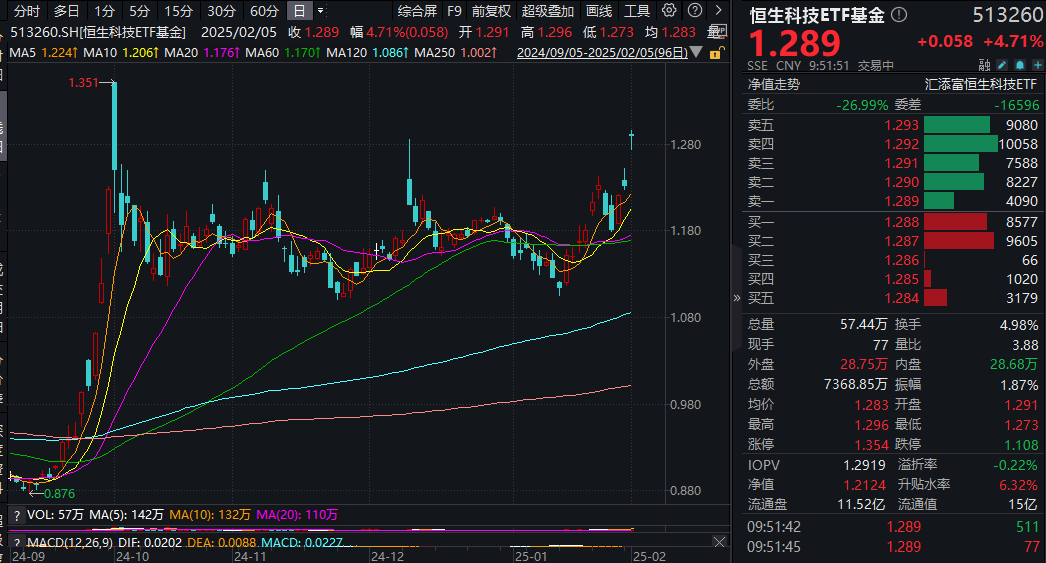The image size is (1046, 563).
Task: Click the 买三 bid price 1.286
Action: (901, 260)
